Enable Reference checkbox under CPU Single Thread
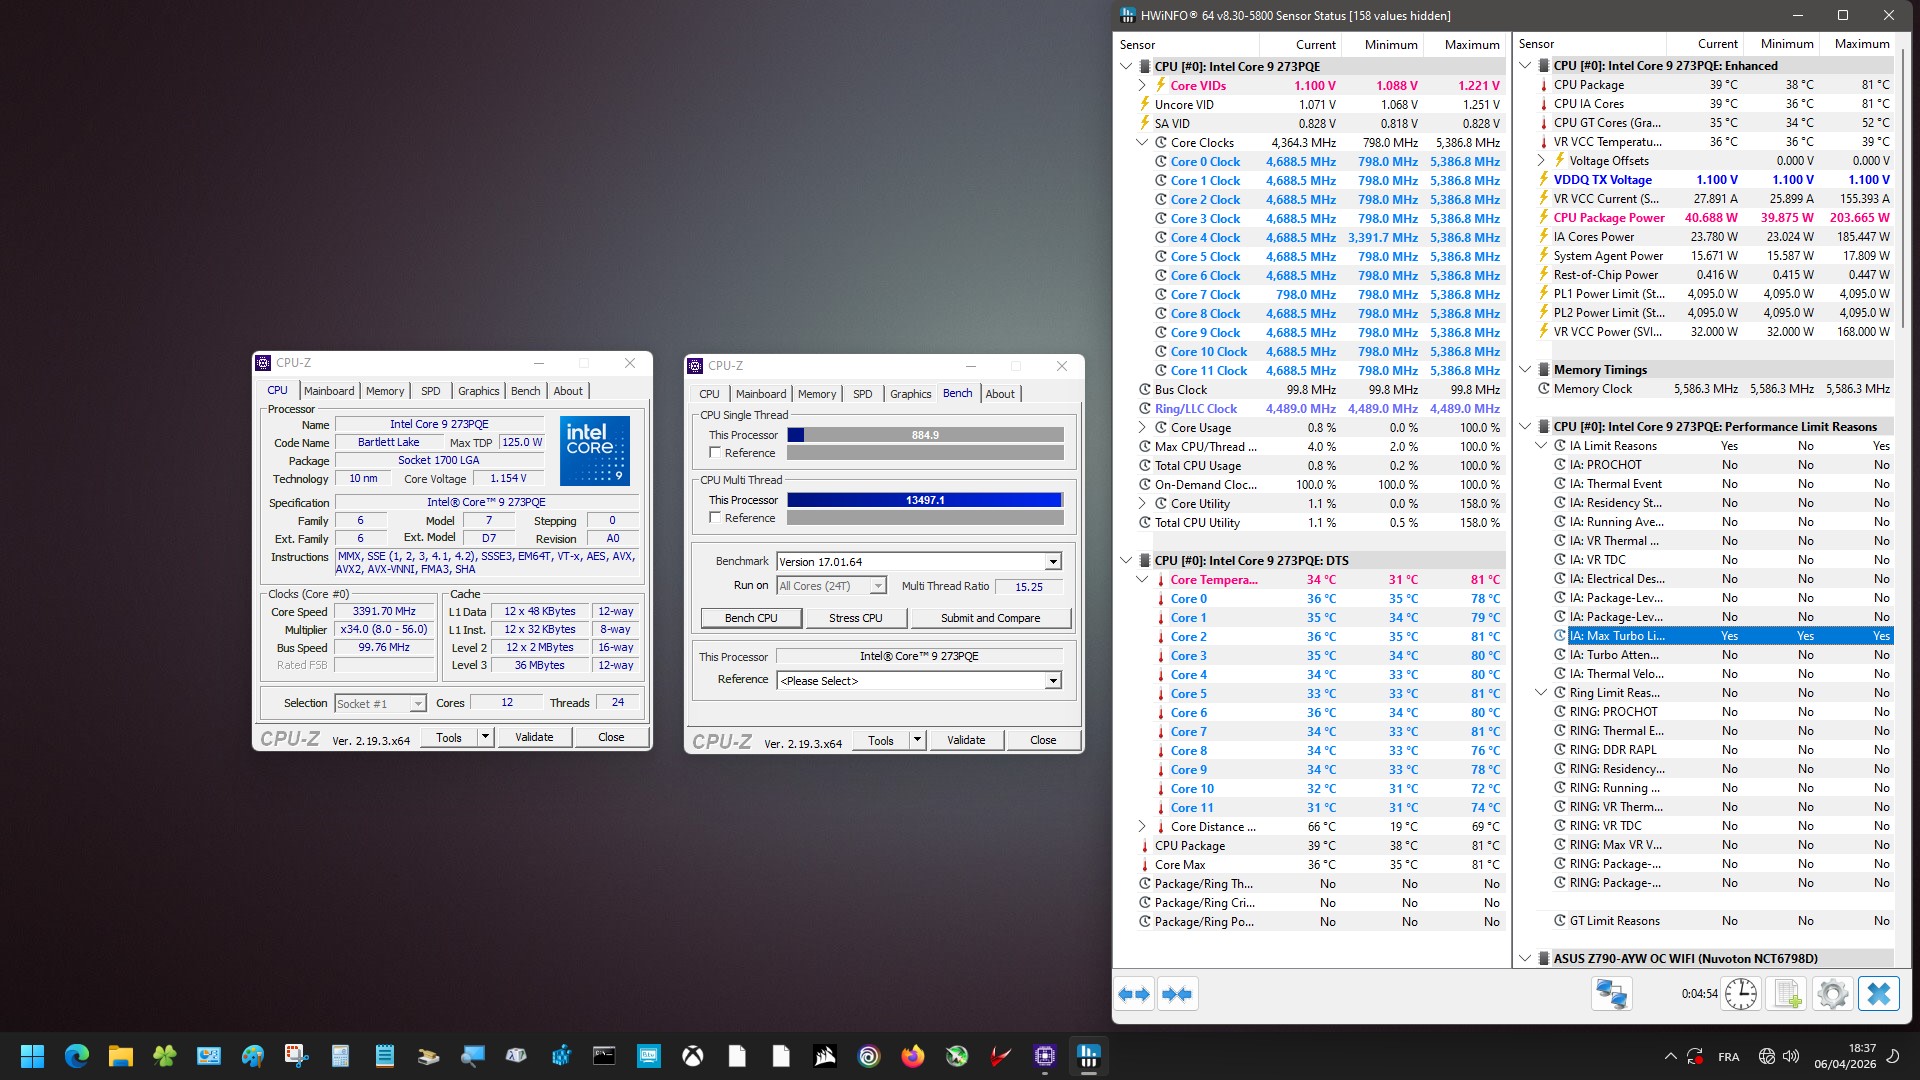 pyautogui.click(x=715, y=453)
